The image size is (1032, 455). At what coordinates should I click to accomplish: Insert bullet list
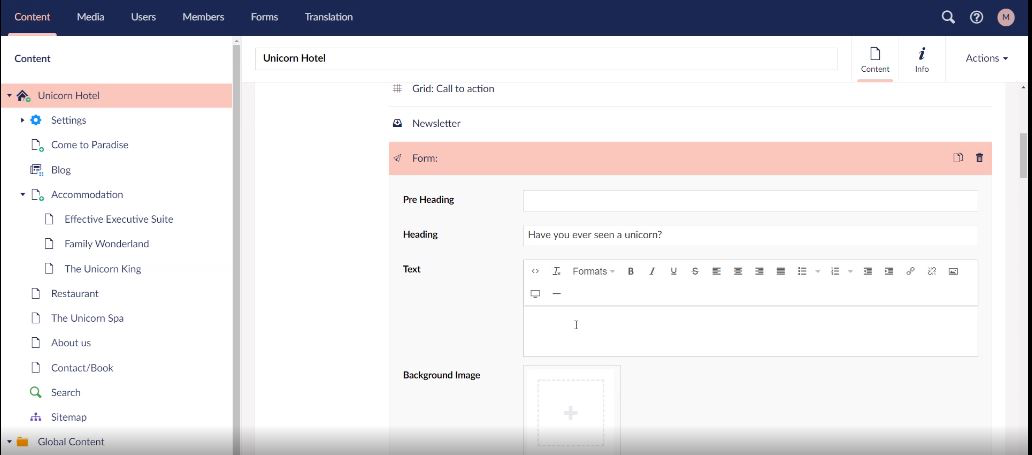(802, 271)
